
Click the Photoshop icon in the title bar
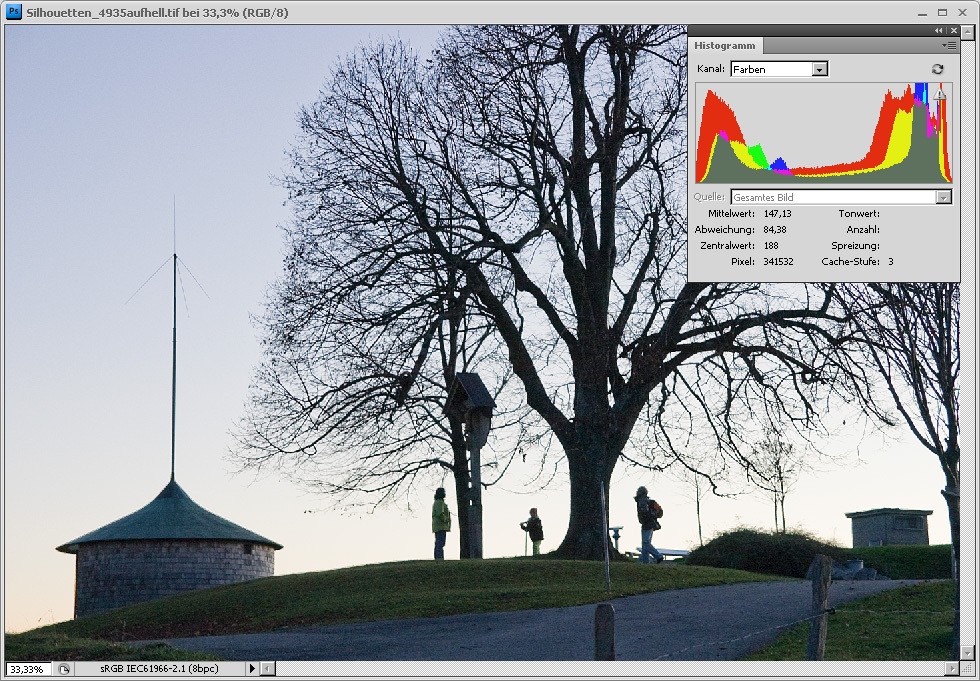[x=14, y=12]
